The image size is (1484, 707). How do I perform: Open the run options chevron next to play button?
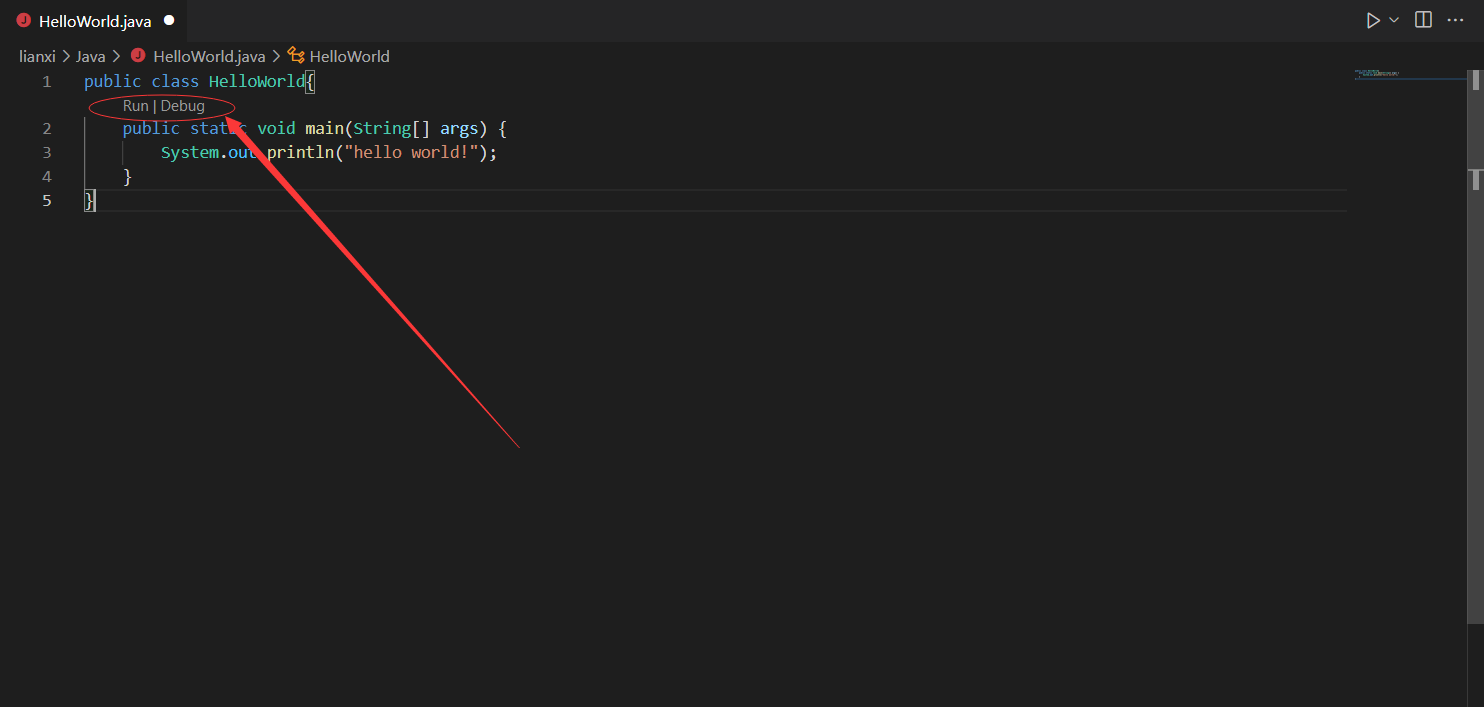[1394, 19]
